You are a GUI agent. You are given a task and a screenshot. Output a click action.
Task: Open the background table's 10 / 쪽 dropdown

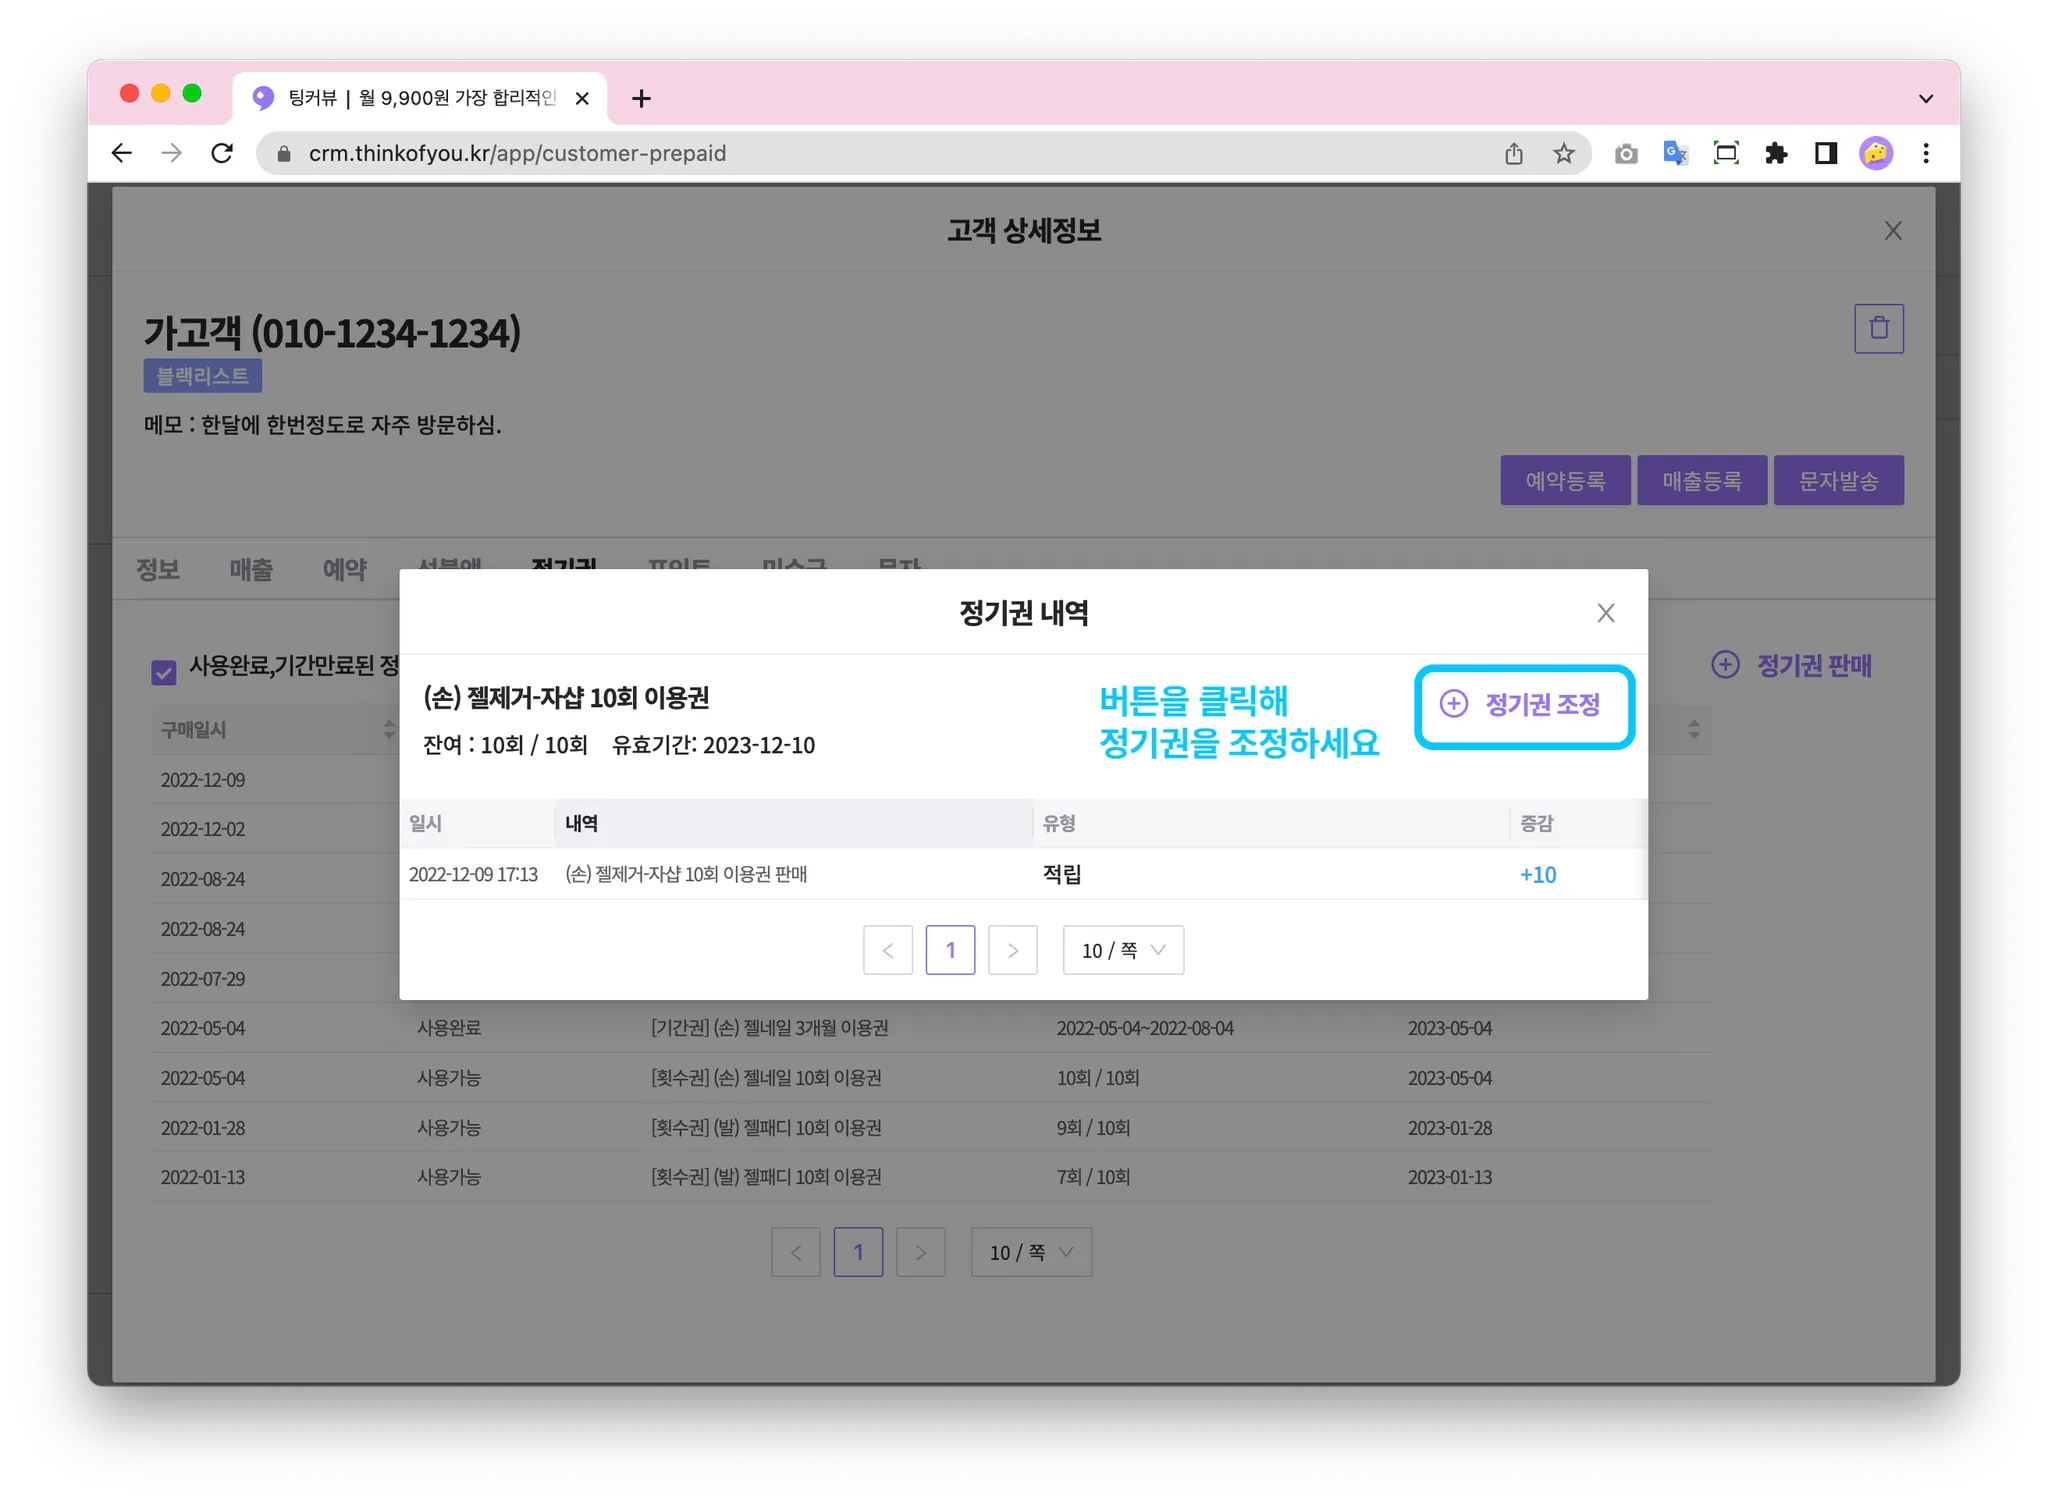(1030, 1252)
